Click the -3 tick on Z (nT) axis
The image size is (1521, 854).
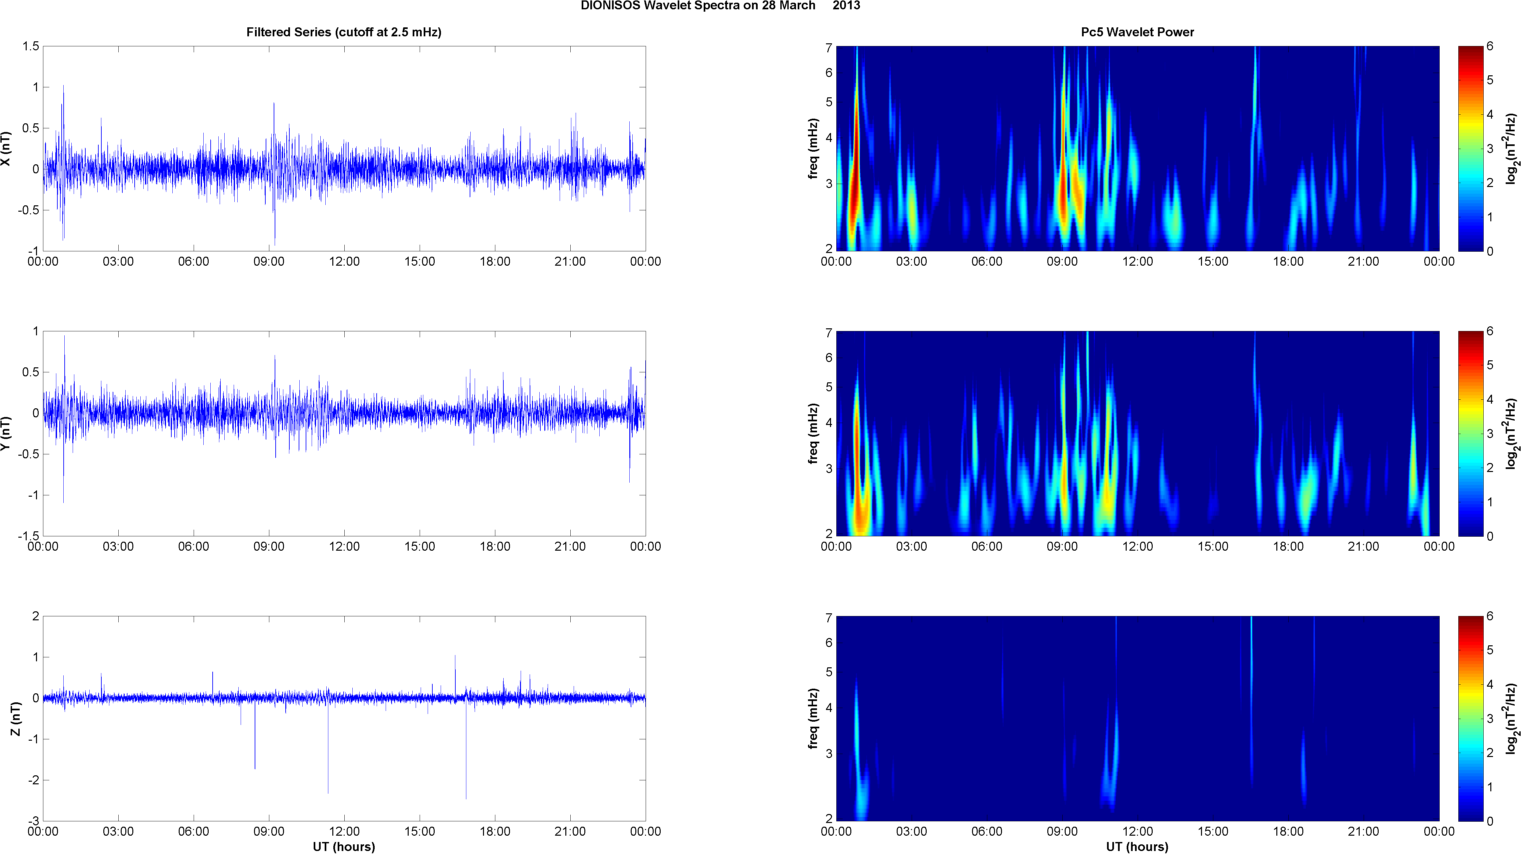pyautogui.click(x=33, y=821)
